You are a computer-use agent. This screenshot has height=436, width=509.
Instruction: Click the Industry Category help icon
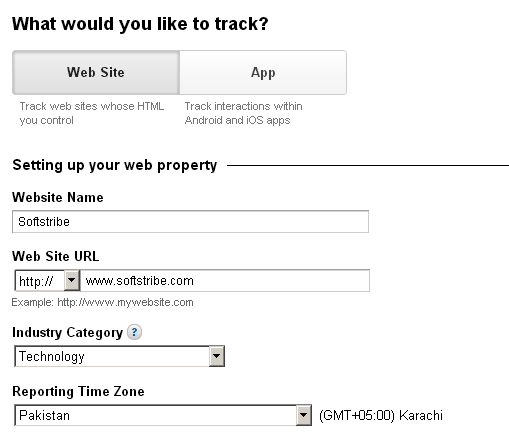tap(134, 332)
